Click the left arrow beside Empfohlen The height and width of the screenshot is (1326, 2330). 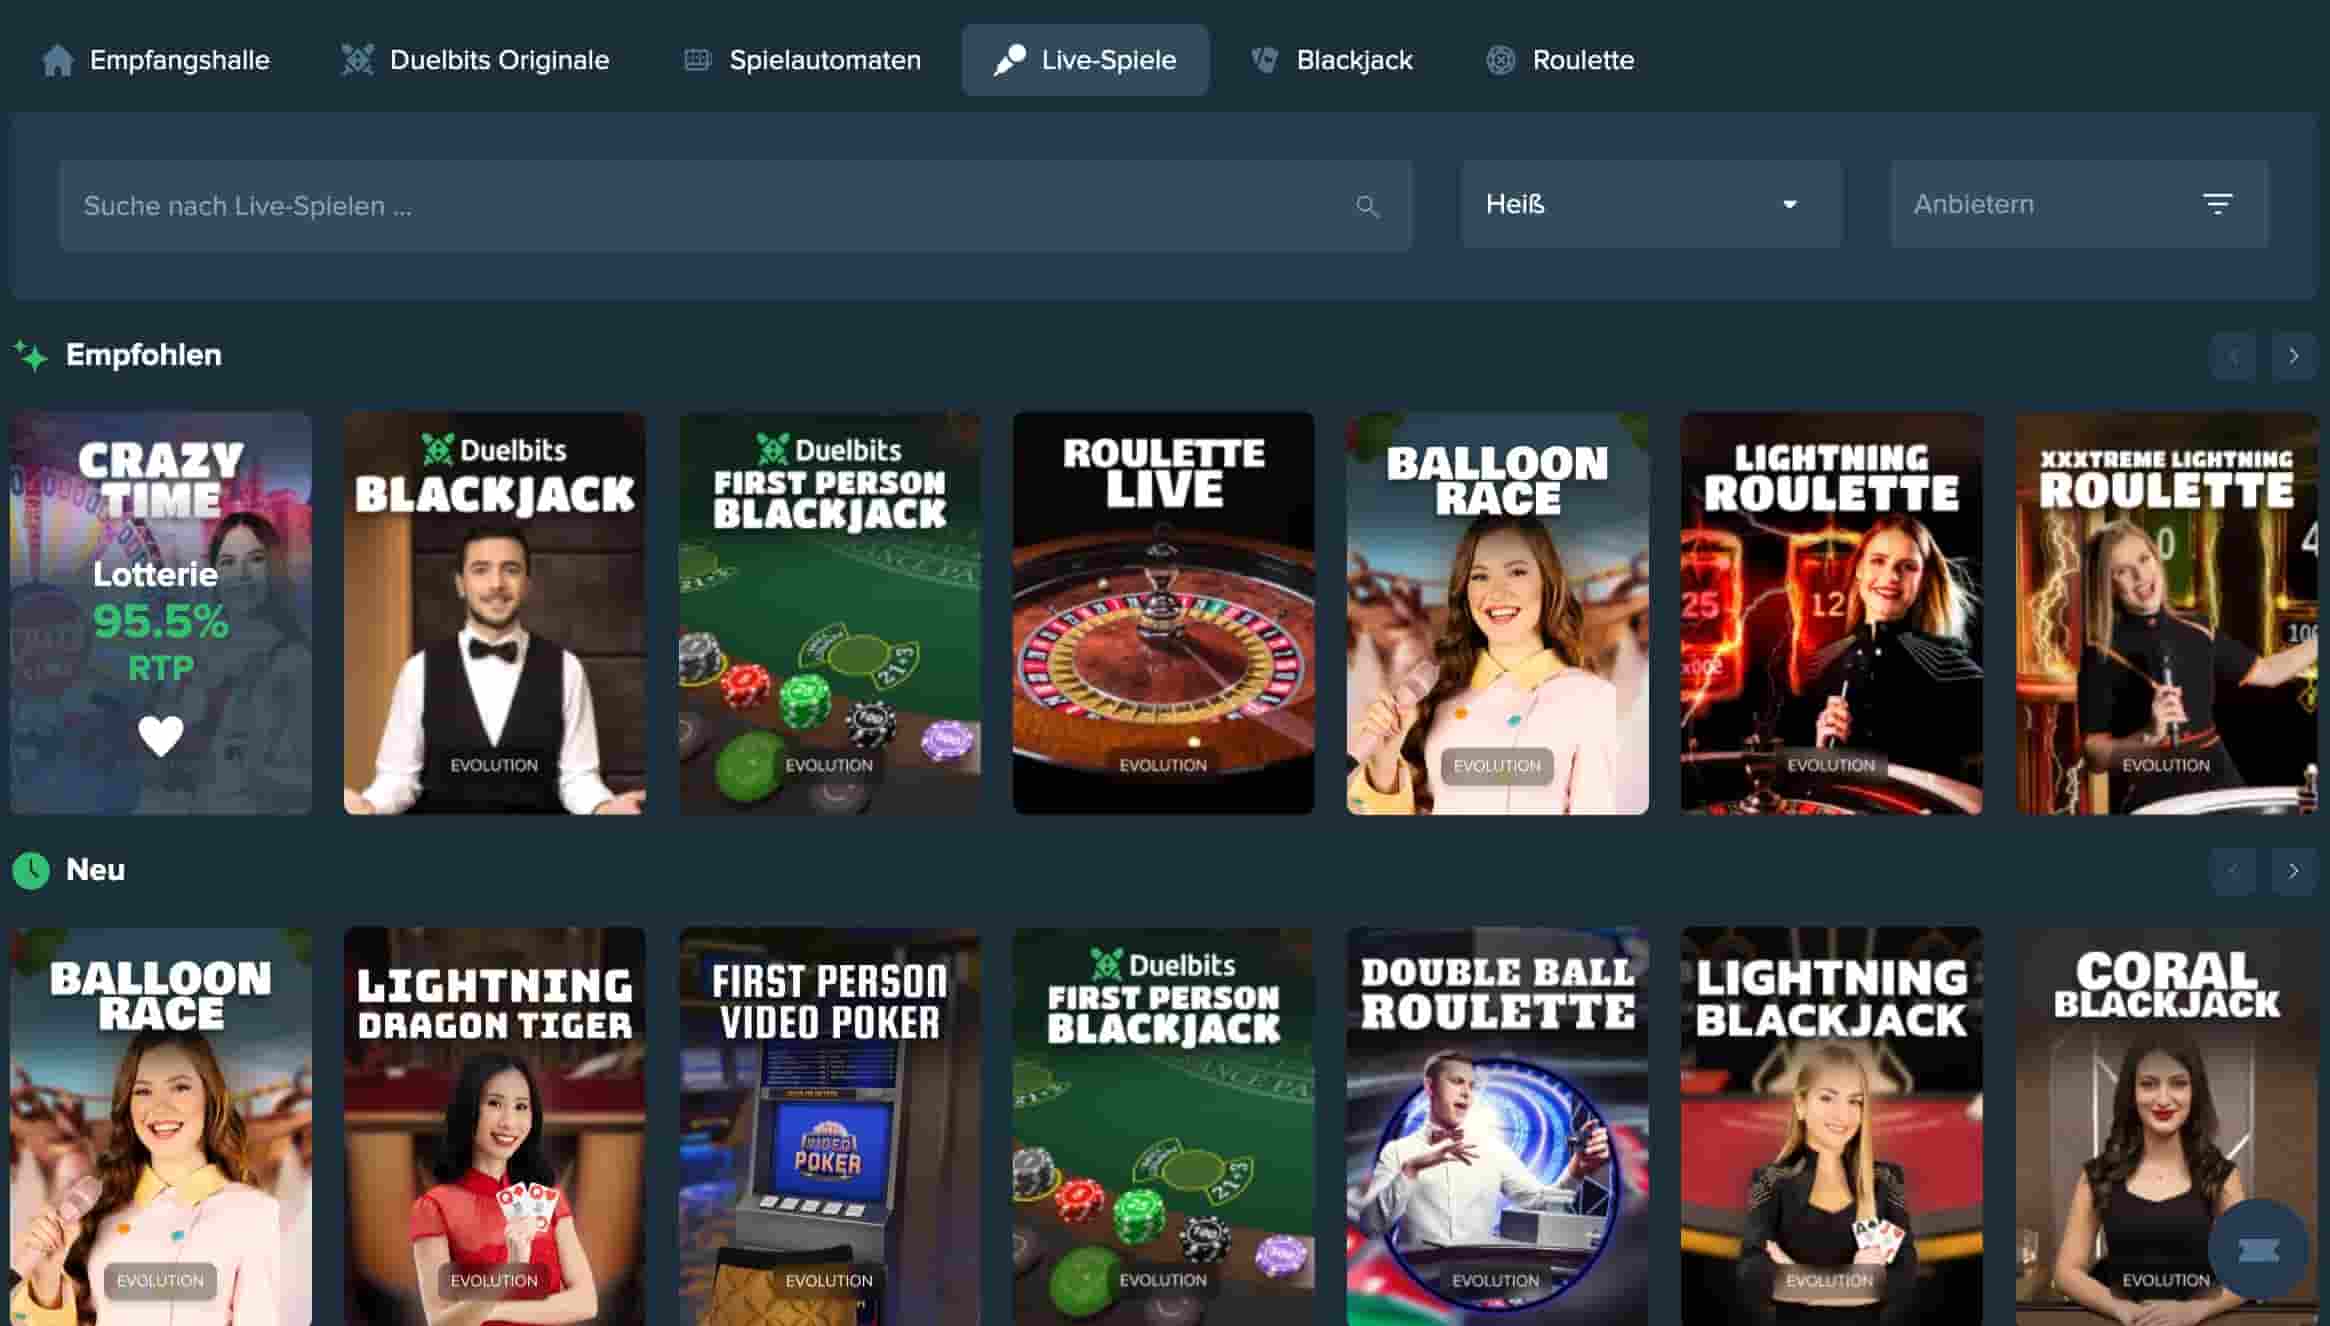(2234, 354)
